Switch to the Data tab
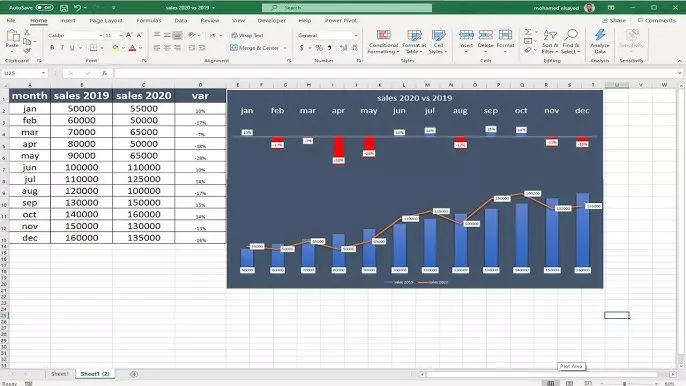This screenshot has width=686, height=386. click(181, 21)
